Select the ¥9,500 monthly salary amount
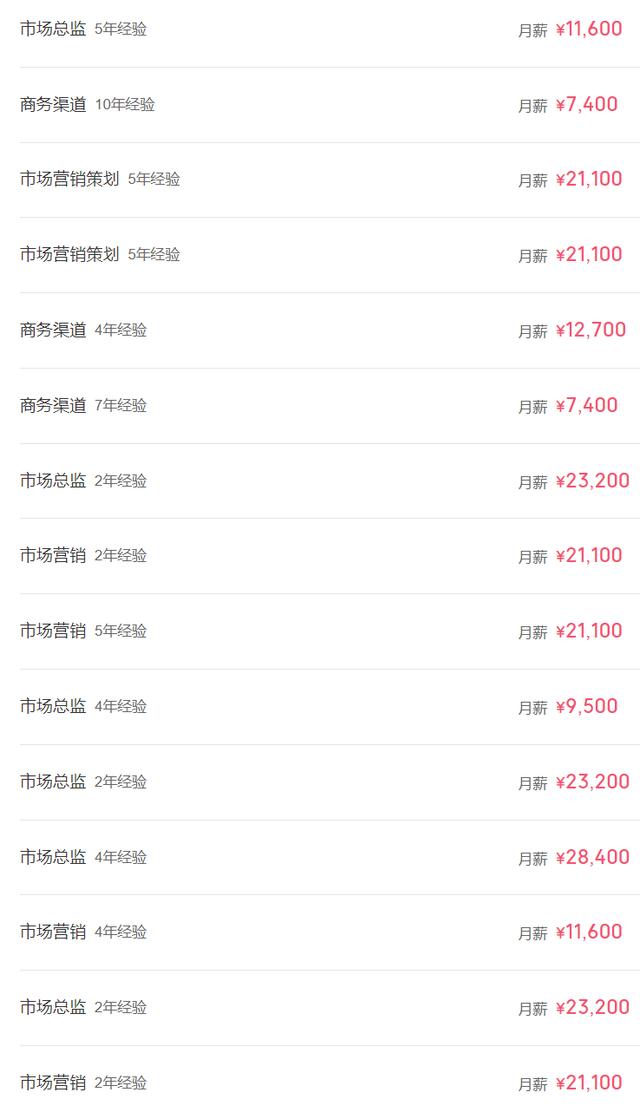The height and width of the screenshot is (1112, 640). 586,706
